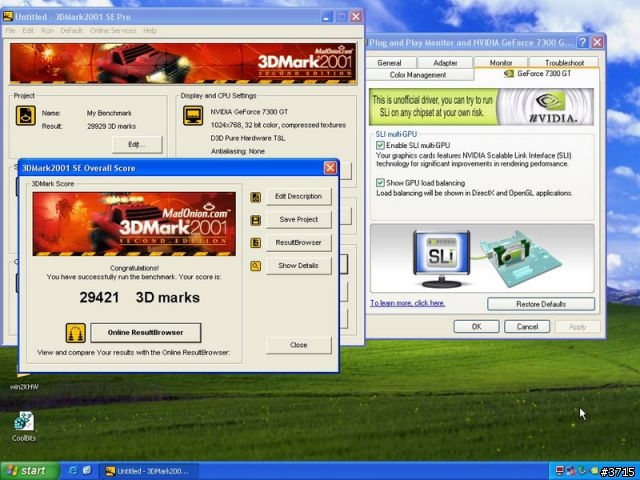Click the D3D Pure Hardware T&L text
The width and height of the screenshot is (640, 480).
[x=248, y=138]
